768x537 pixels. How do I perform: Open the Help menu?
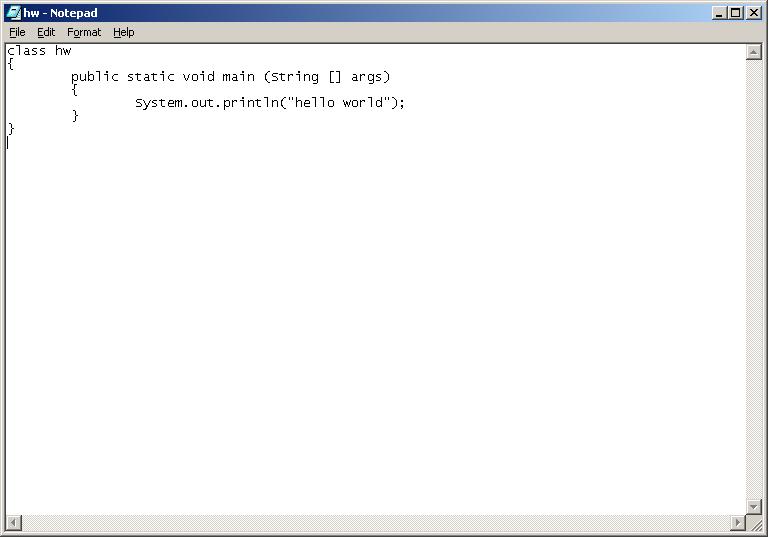coord(123,32)
